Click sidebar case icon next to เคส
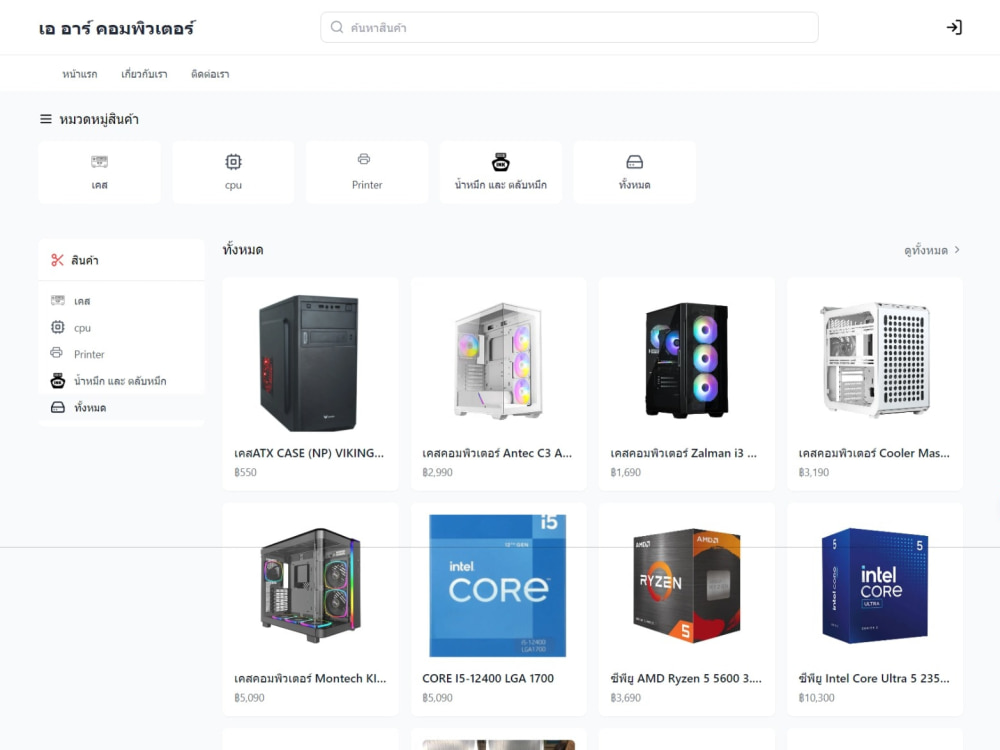Screen dimensions: 1000x750 pyautogui.click(x=57, y=300)
